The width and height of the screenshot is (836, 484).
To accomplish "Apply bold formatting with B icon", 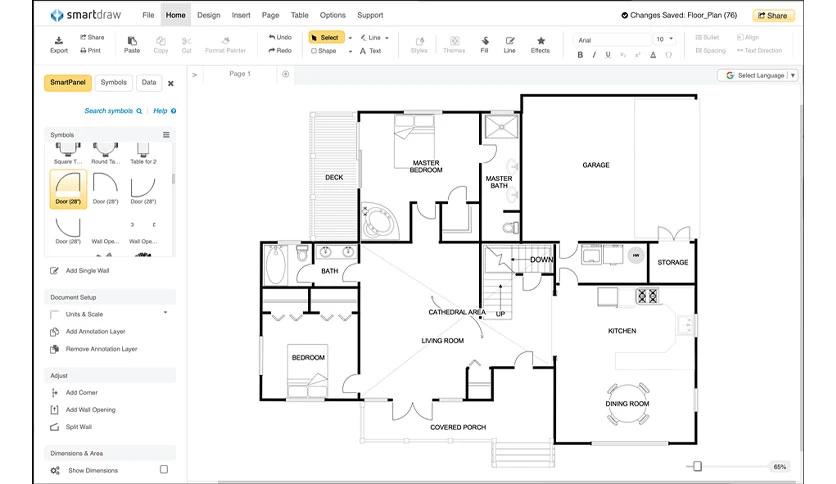I will point(580,55).
